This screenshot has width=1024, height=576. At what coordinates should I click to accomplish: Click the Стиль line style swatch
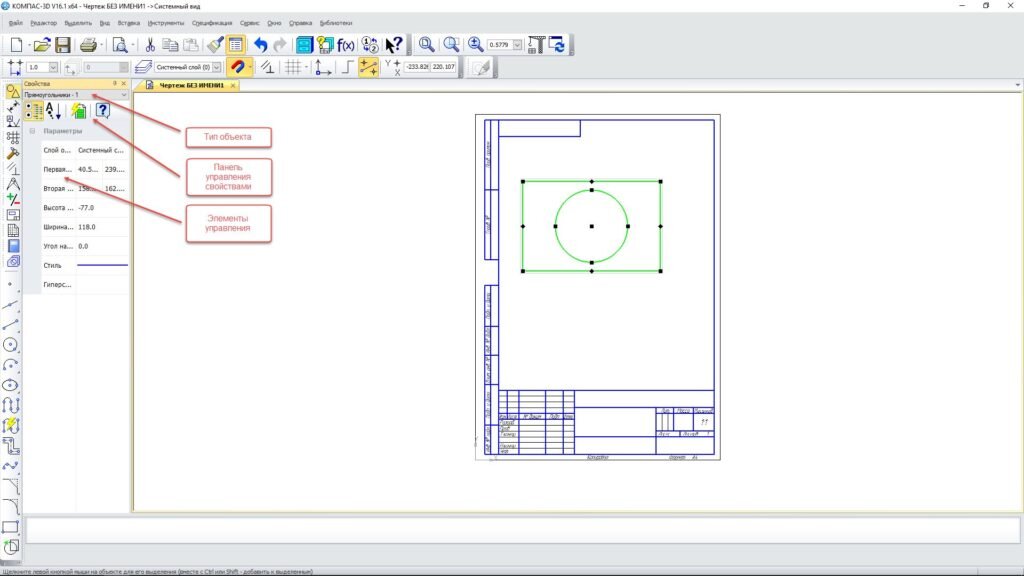[103, 265]
